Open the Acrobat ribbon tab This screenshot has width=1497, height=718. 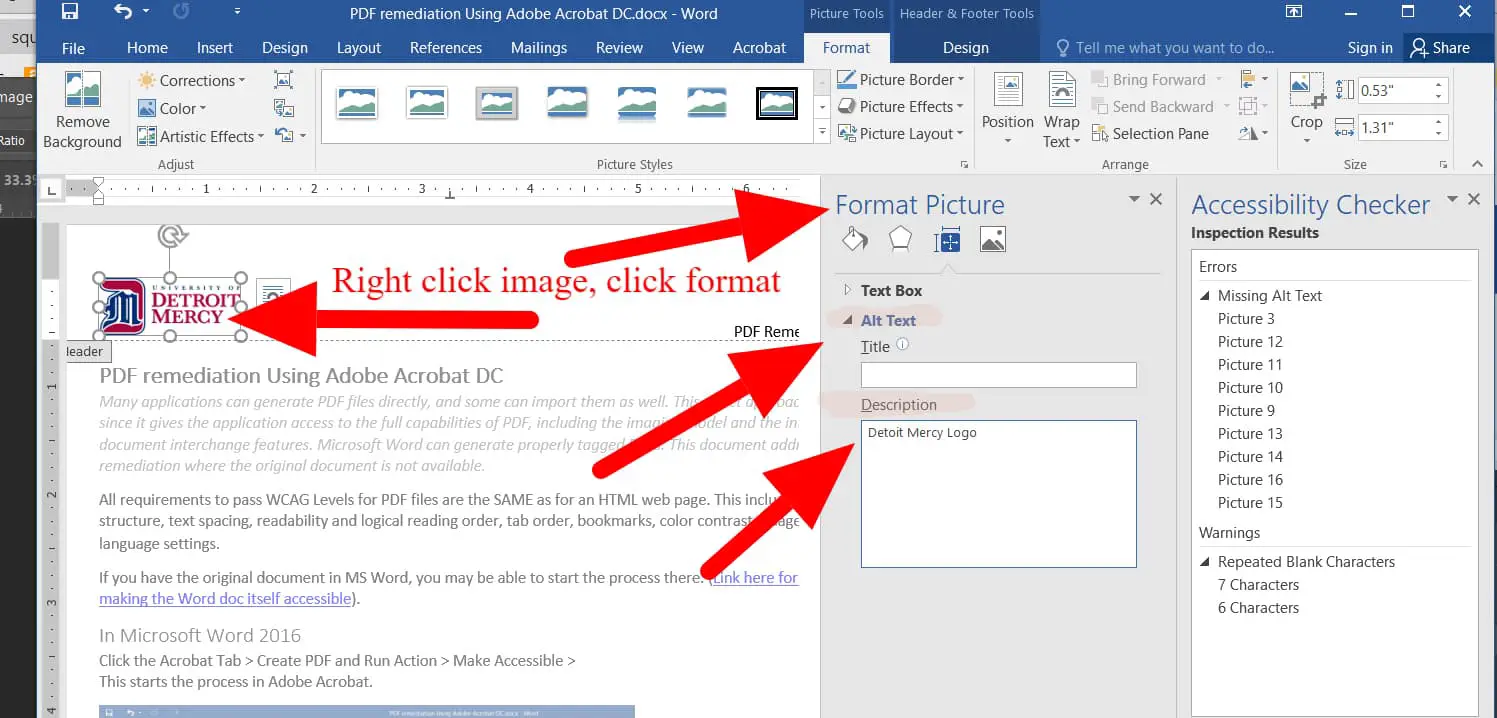coord(759,48)
